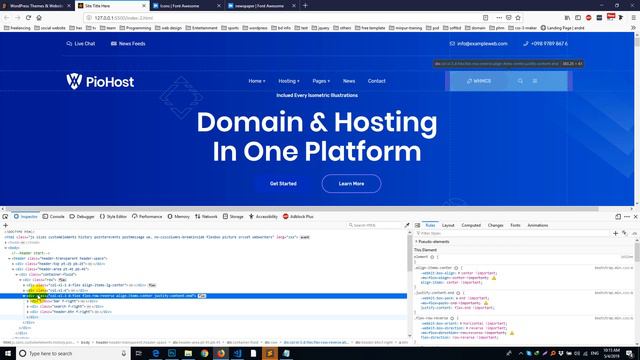Image resolution: width=640 pixels, height=360 pixels.
Task: Click the News Feeds link
Action: [128, 44]
